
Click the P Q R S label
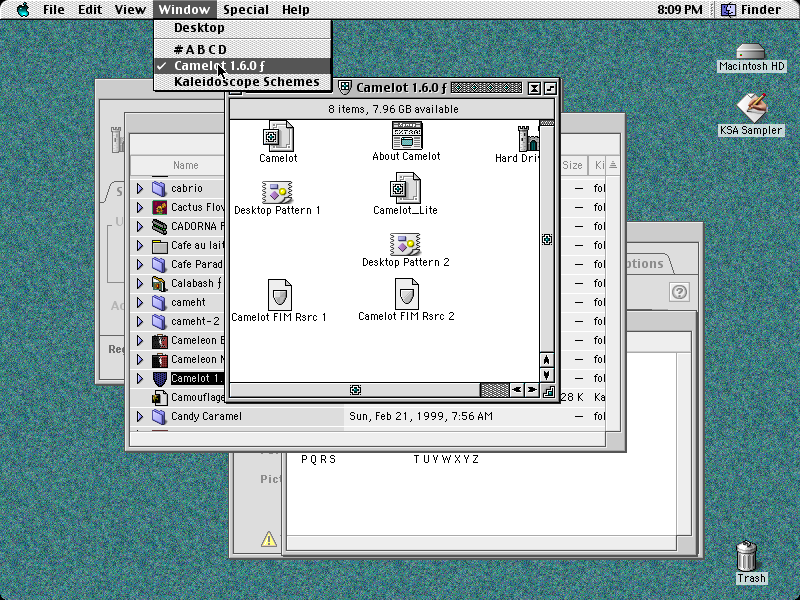[318, 459]
